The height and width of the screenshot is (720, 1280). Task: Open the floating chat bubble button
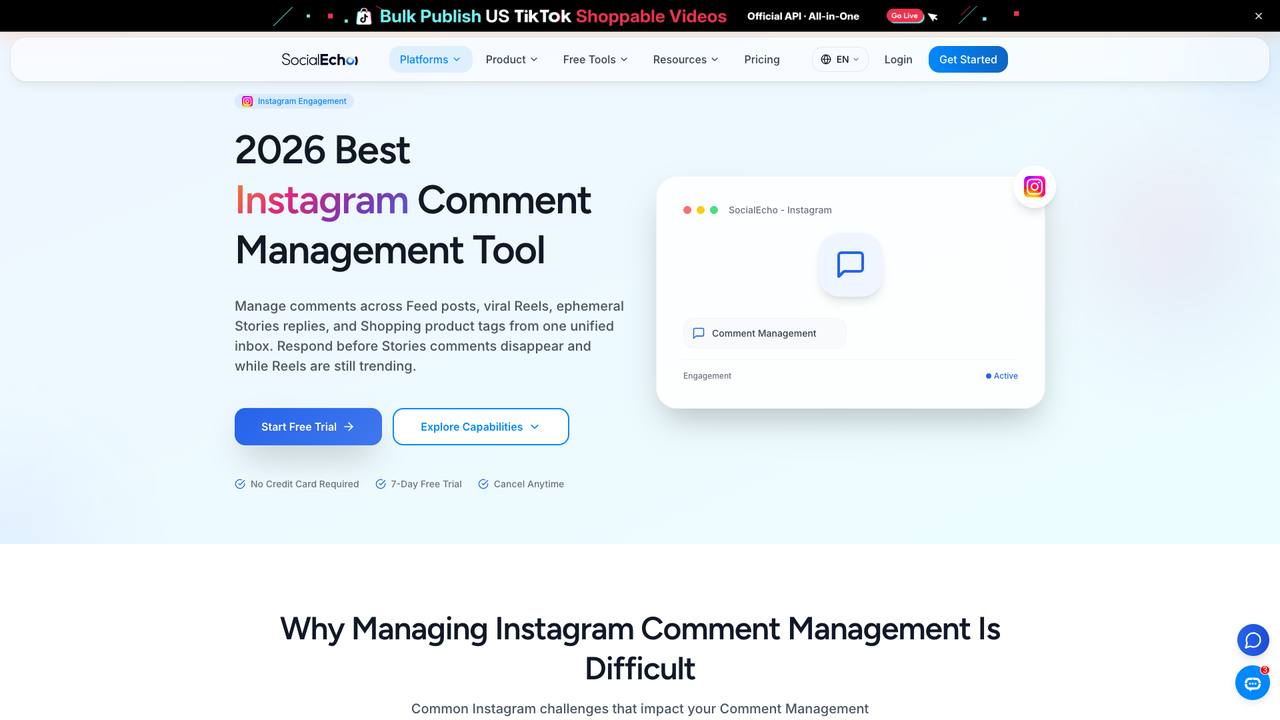(1253, 640)
